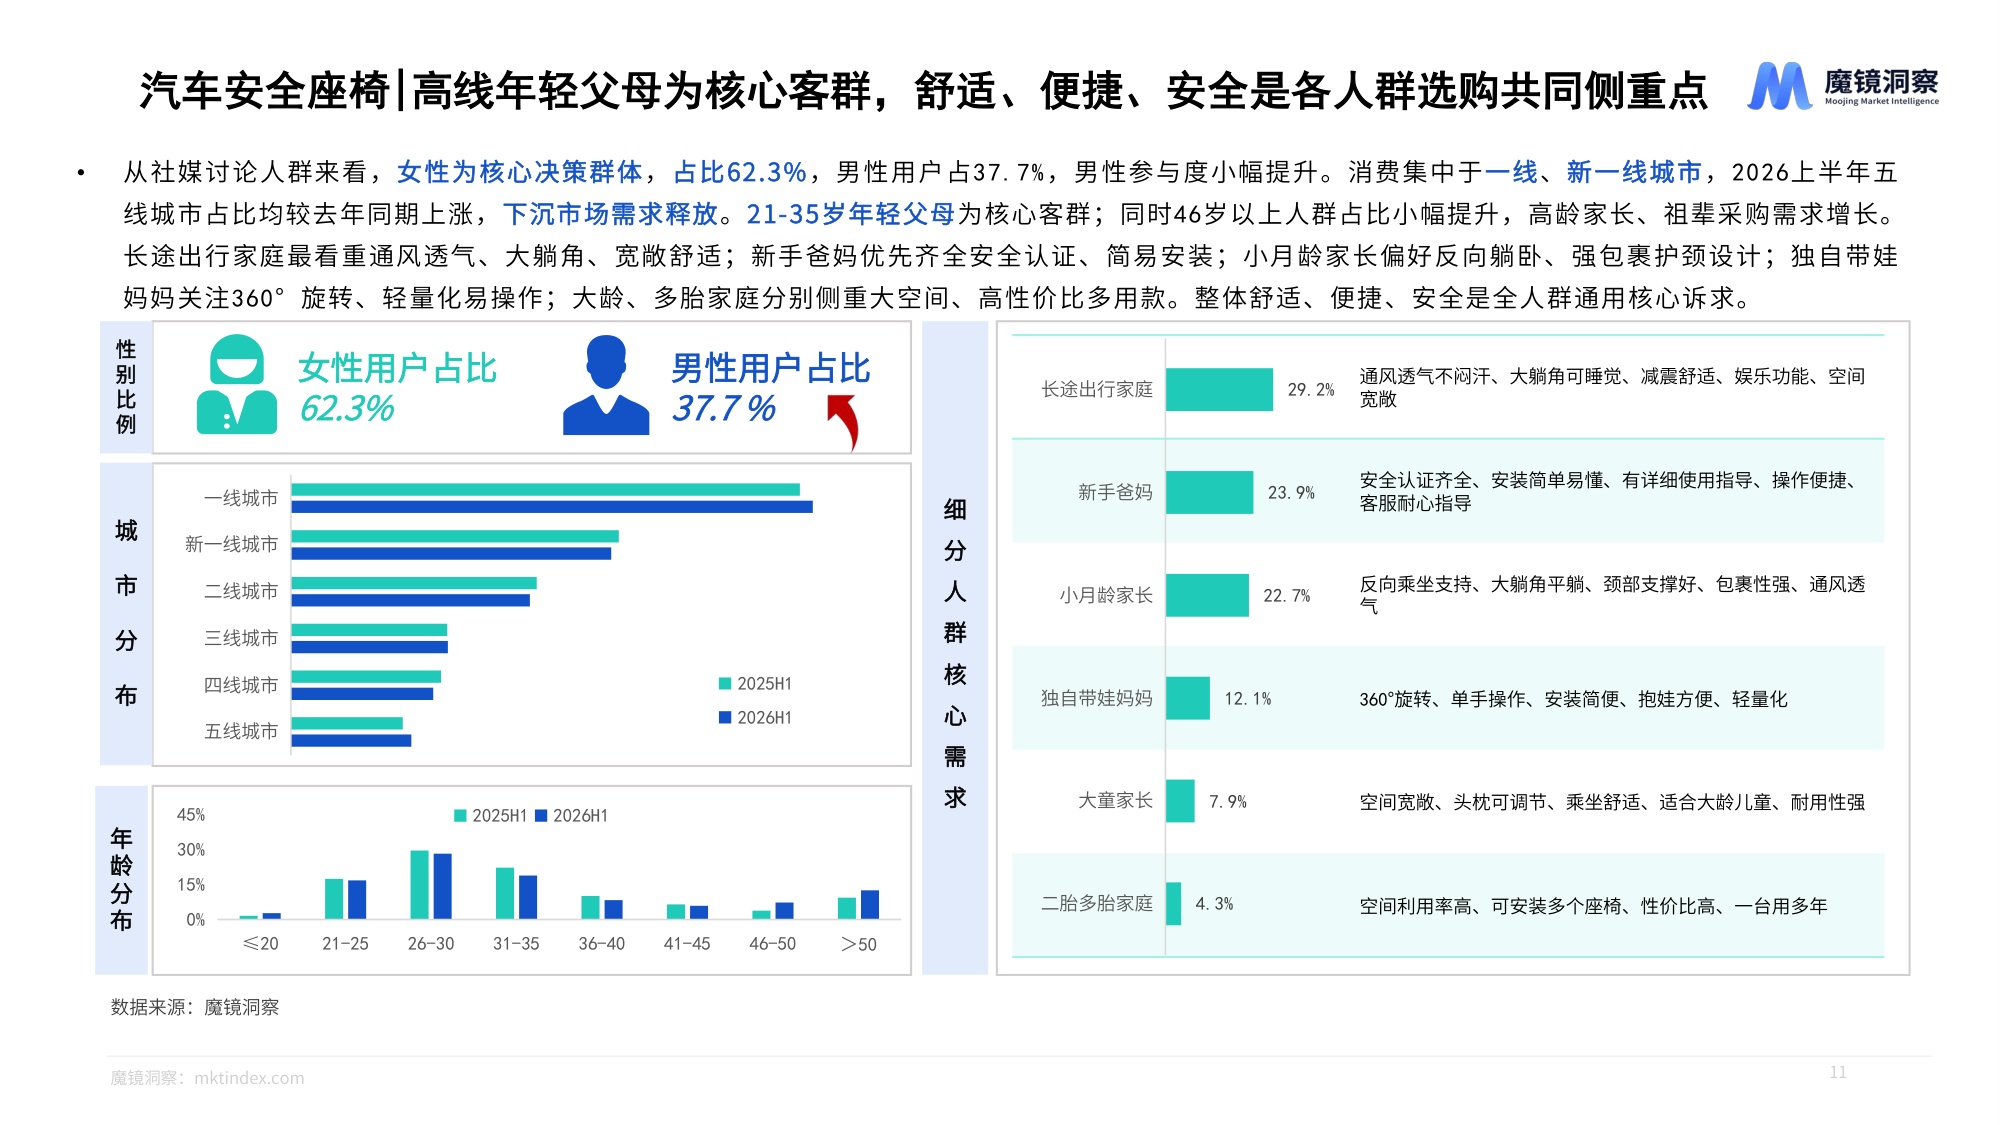
Task: Click the 4.3% bar value
Action: [1214, 904]
